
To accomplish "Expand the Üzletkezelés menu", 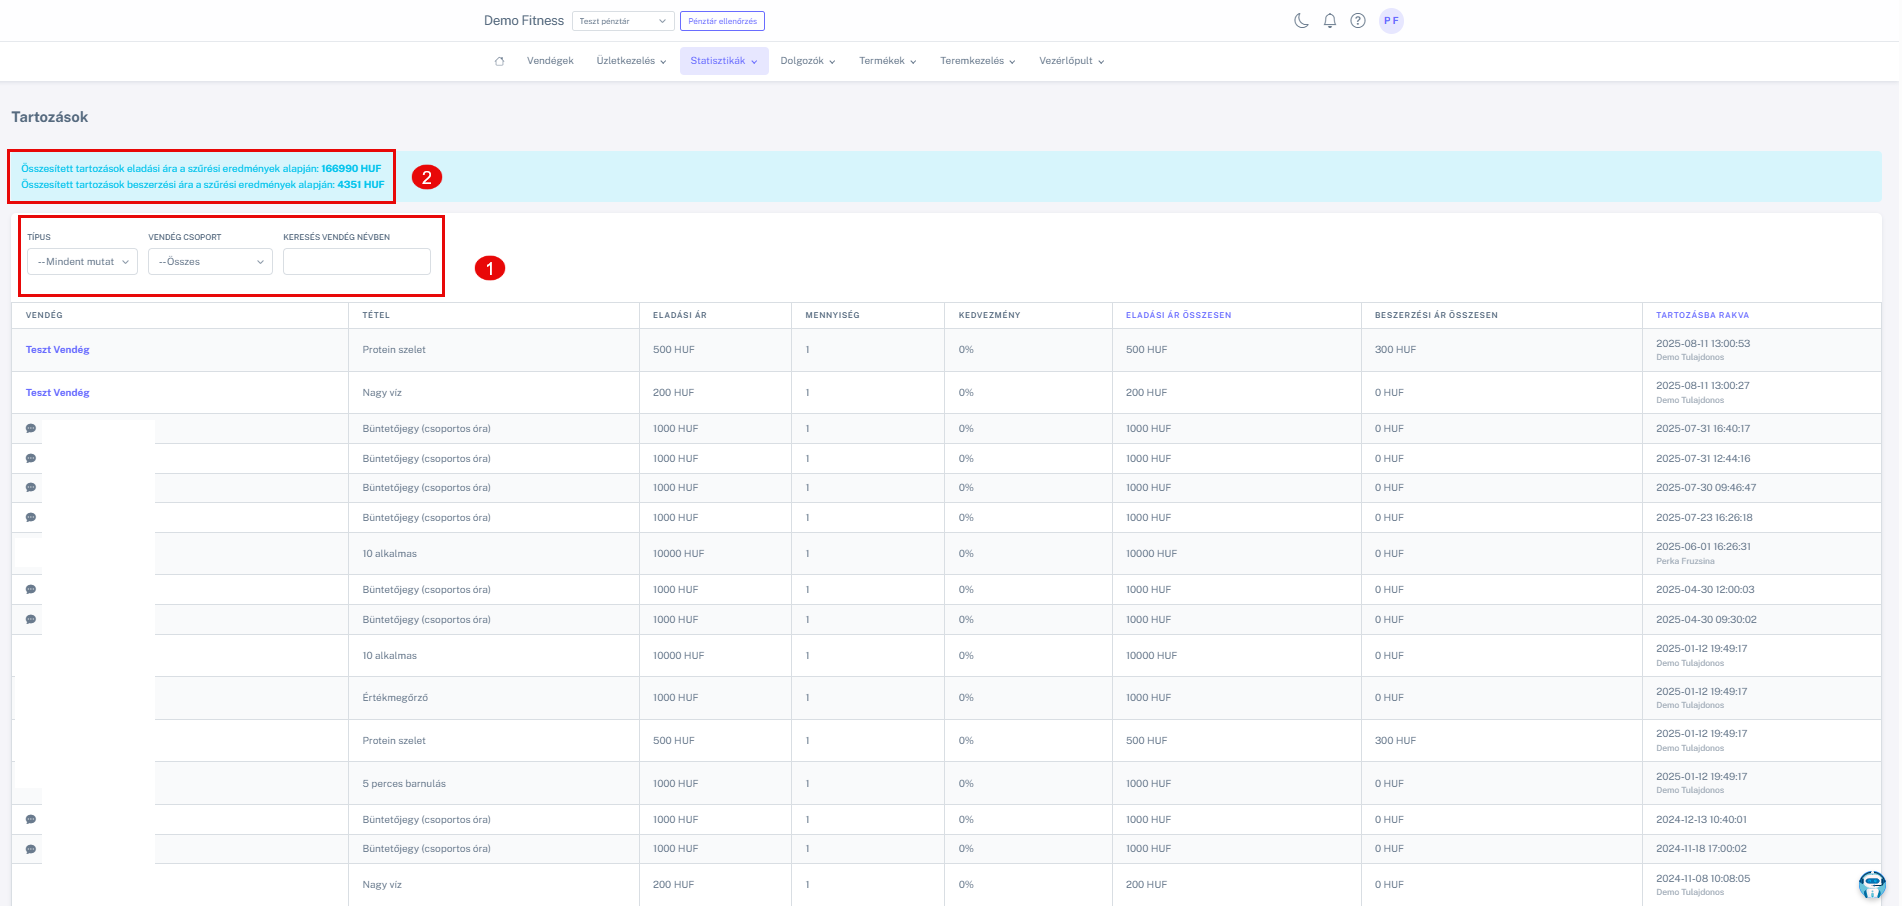I will pos(631,61).
